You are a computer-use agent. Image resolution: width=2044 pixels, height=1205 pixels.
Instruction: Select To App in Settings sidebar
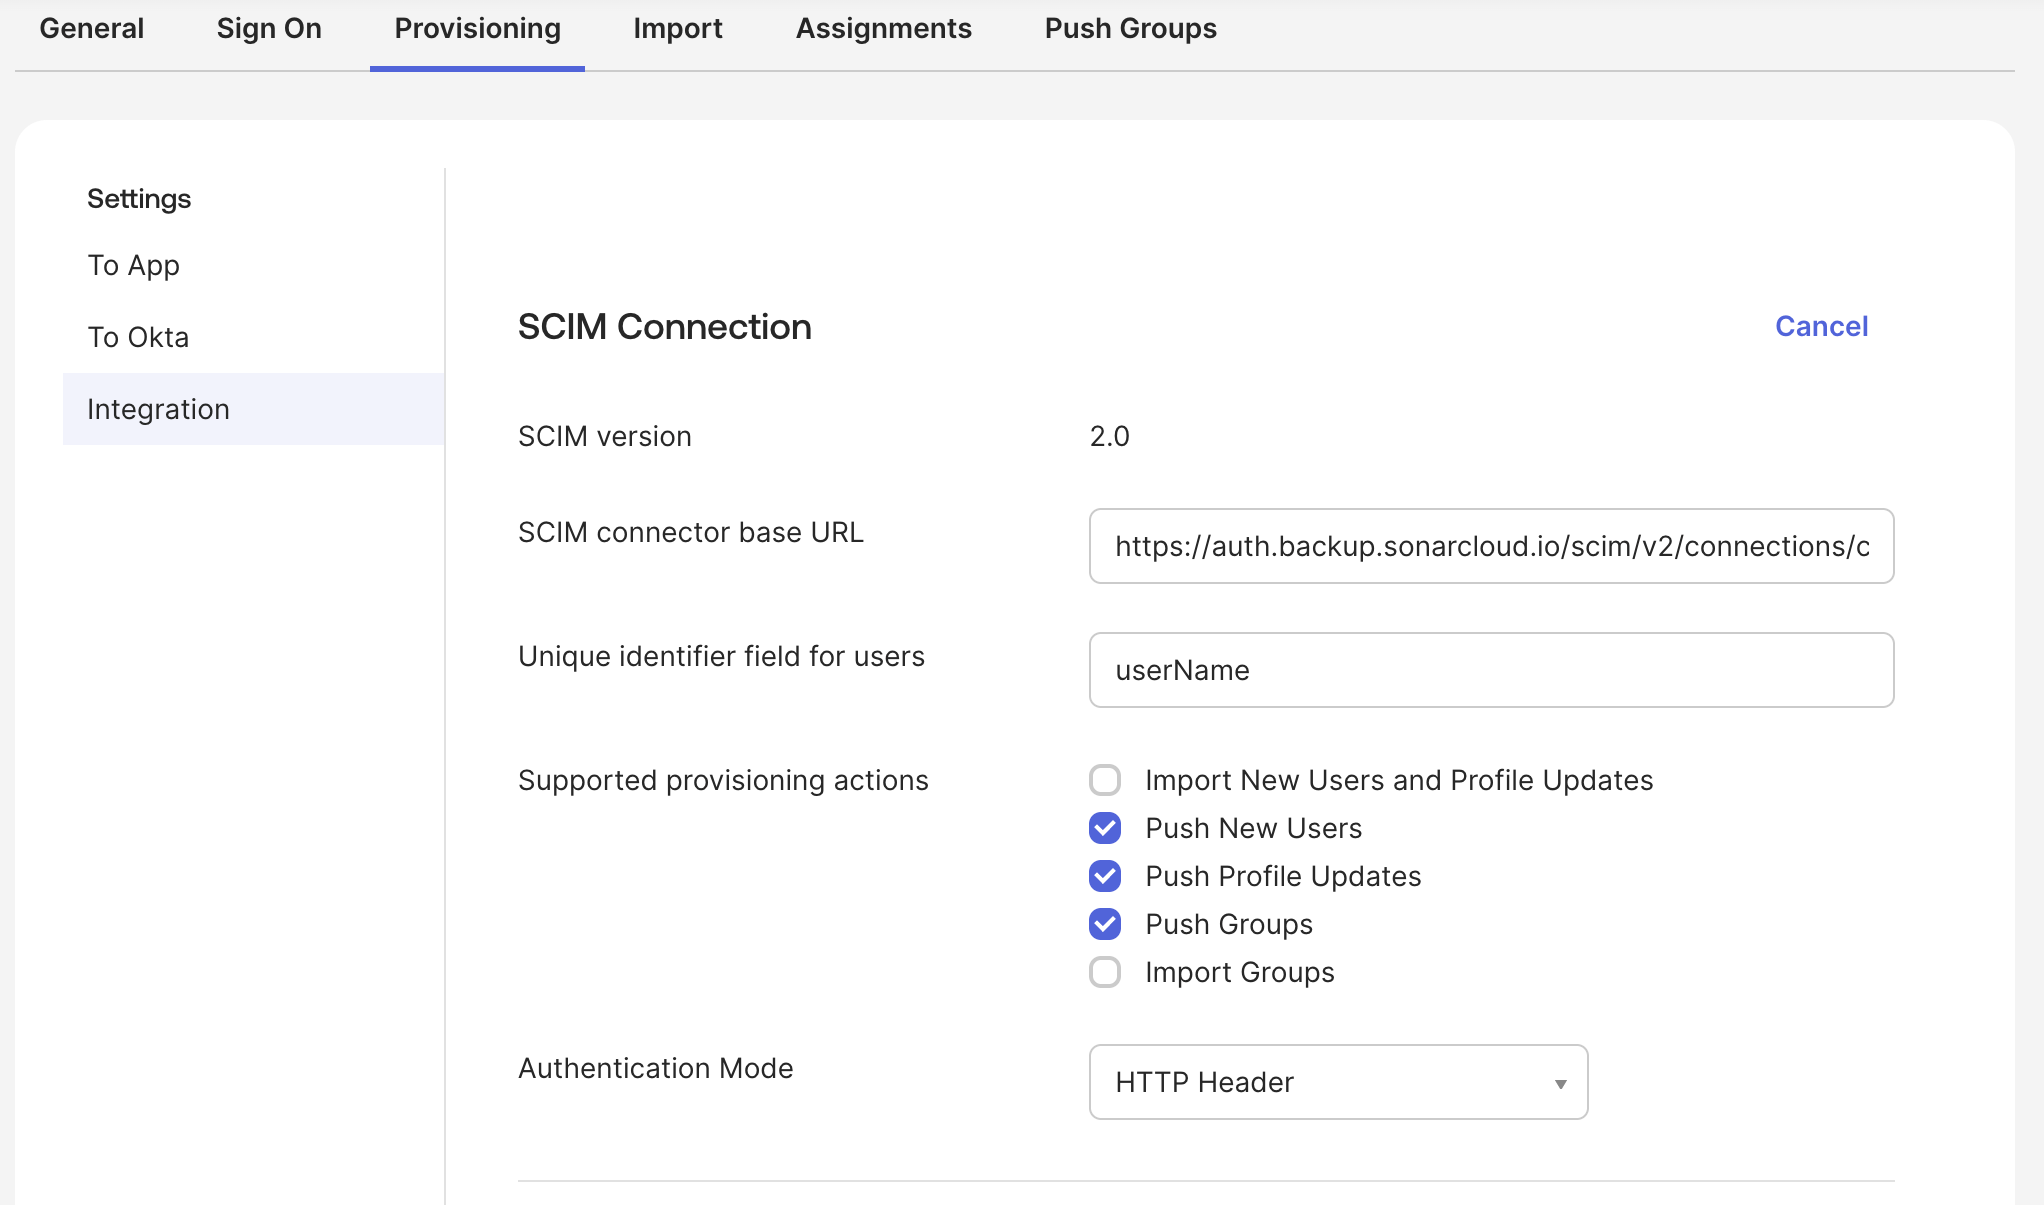tap(133, 265)
